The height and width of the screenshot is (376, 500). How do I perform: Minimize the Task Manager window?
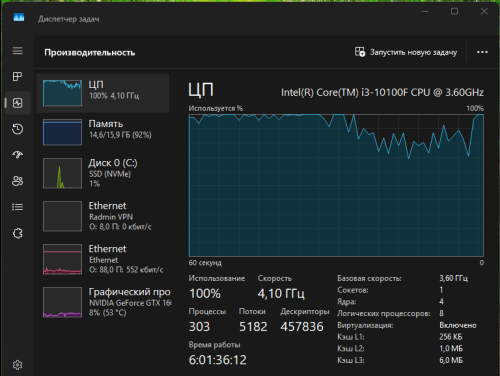click(x=425, y=11)
